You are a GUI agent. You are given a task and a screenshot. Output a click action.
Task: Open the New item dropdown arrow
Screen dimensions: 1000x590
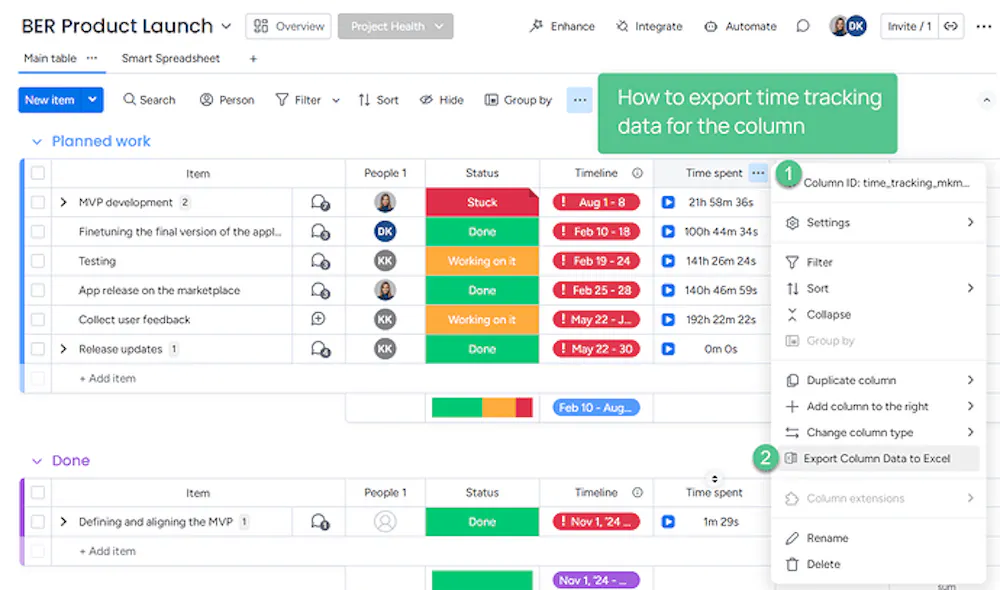tap(92, 100)
